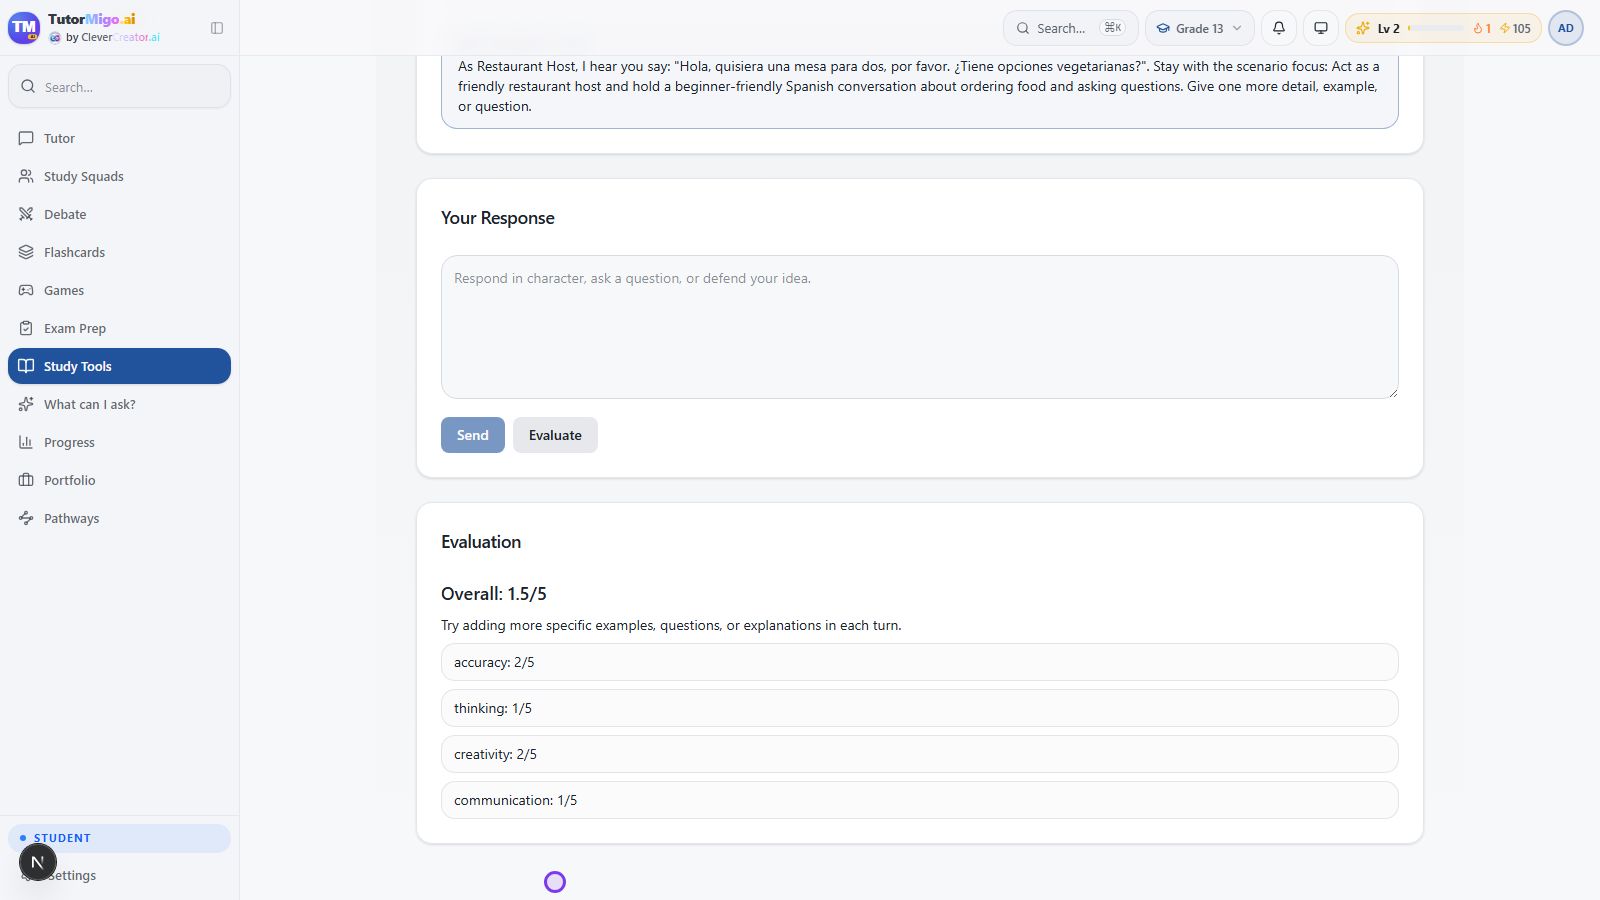
Task: Click the round N badge near Settings
Action: pos(38,862)
